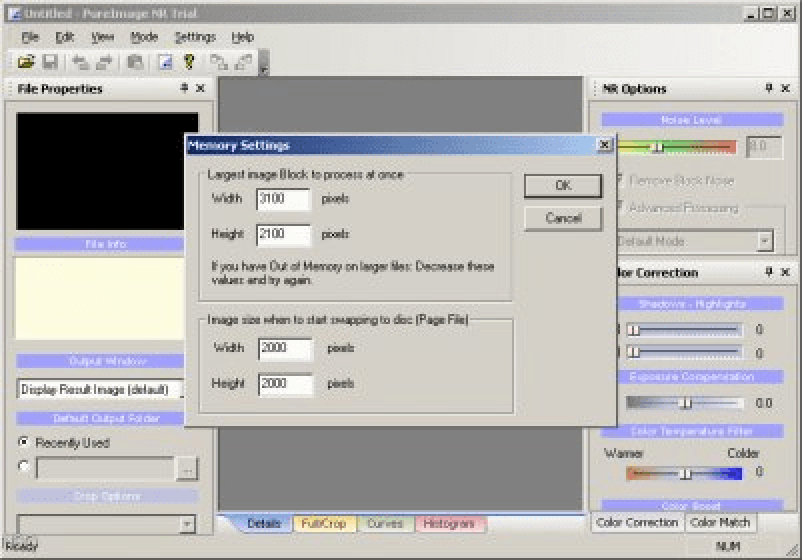Toggle the Remove Block Noise checkbox
Screen dimensions: 802x560
pyautogui.click(x=620, y=180)
